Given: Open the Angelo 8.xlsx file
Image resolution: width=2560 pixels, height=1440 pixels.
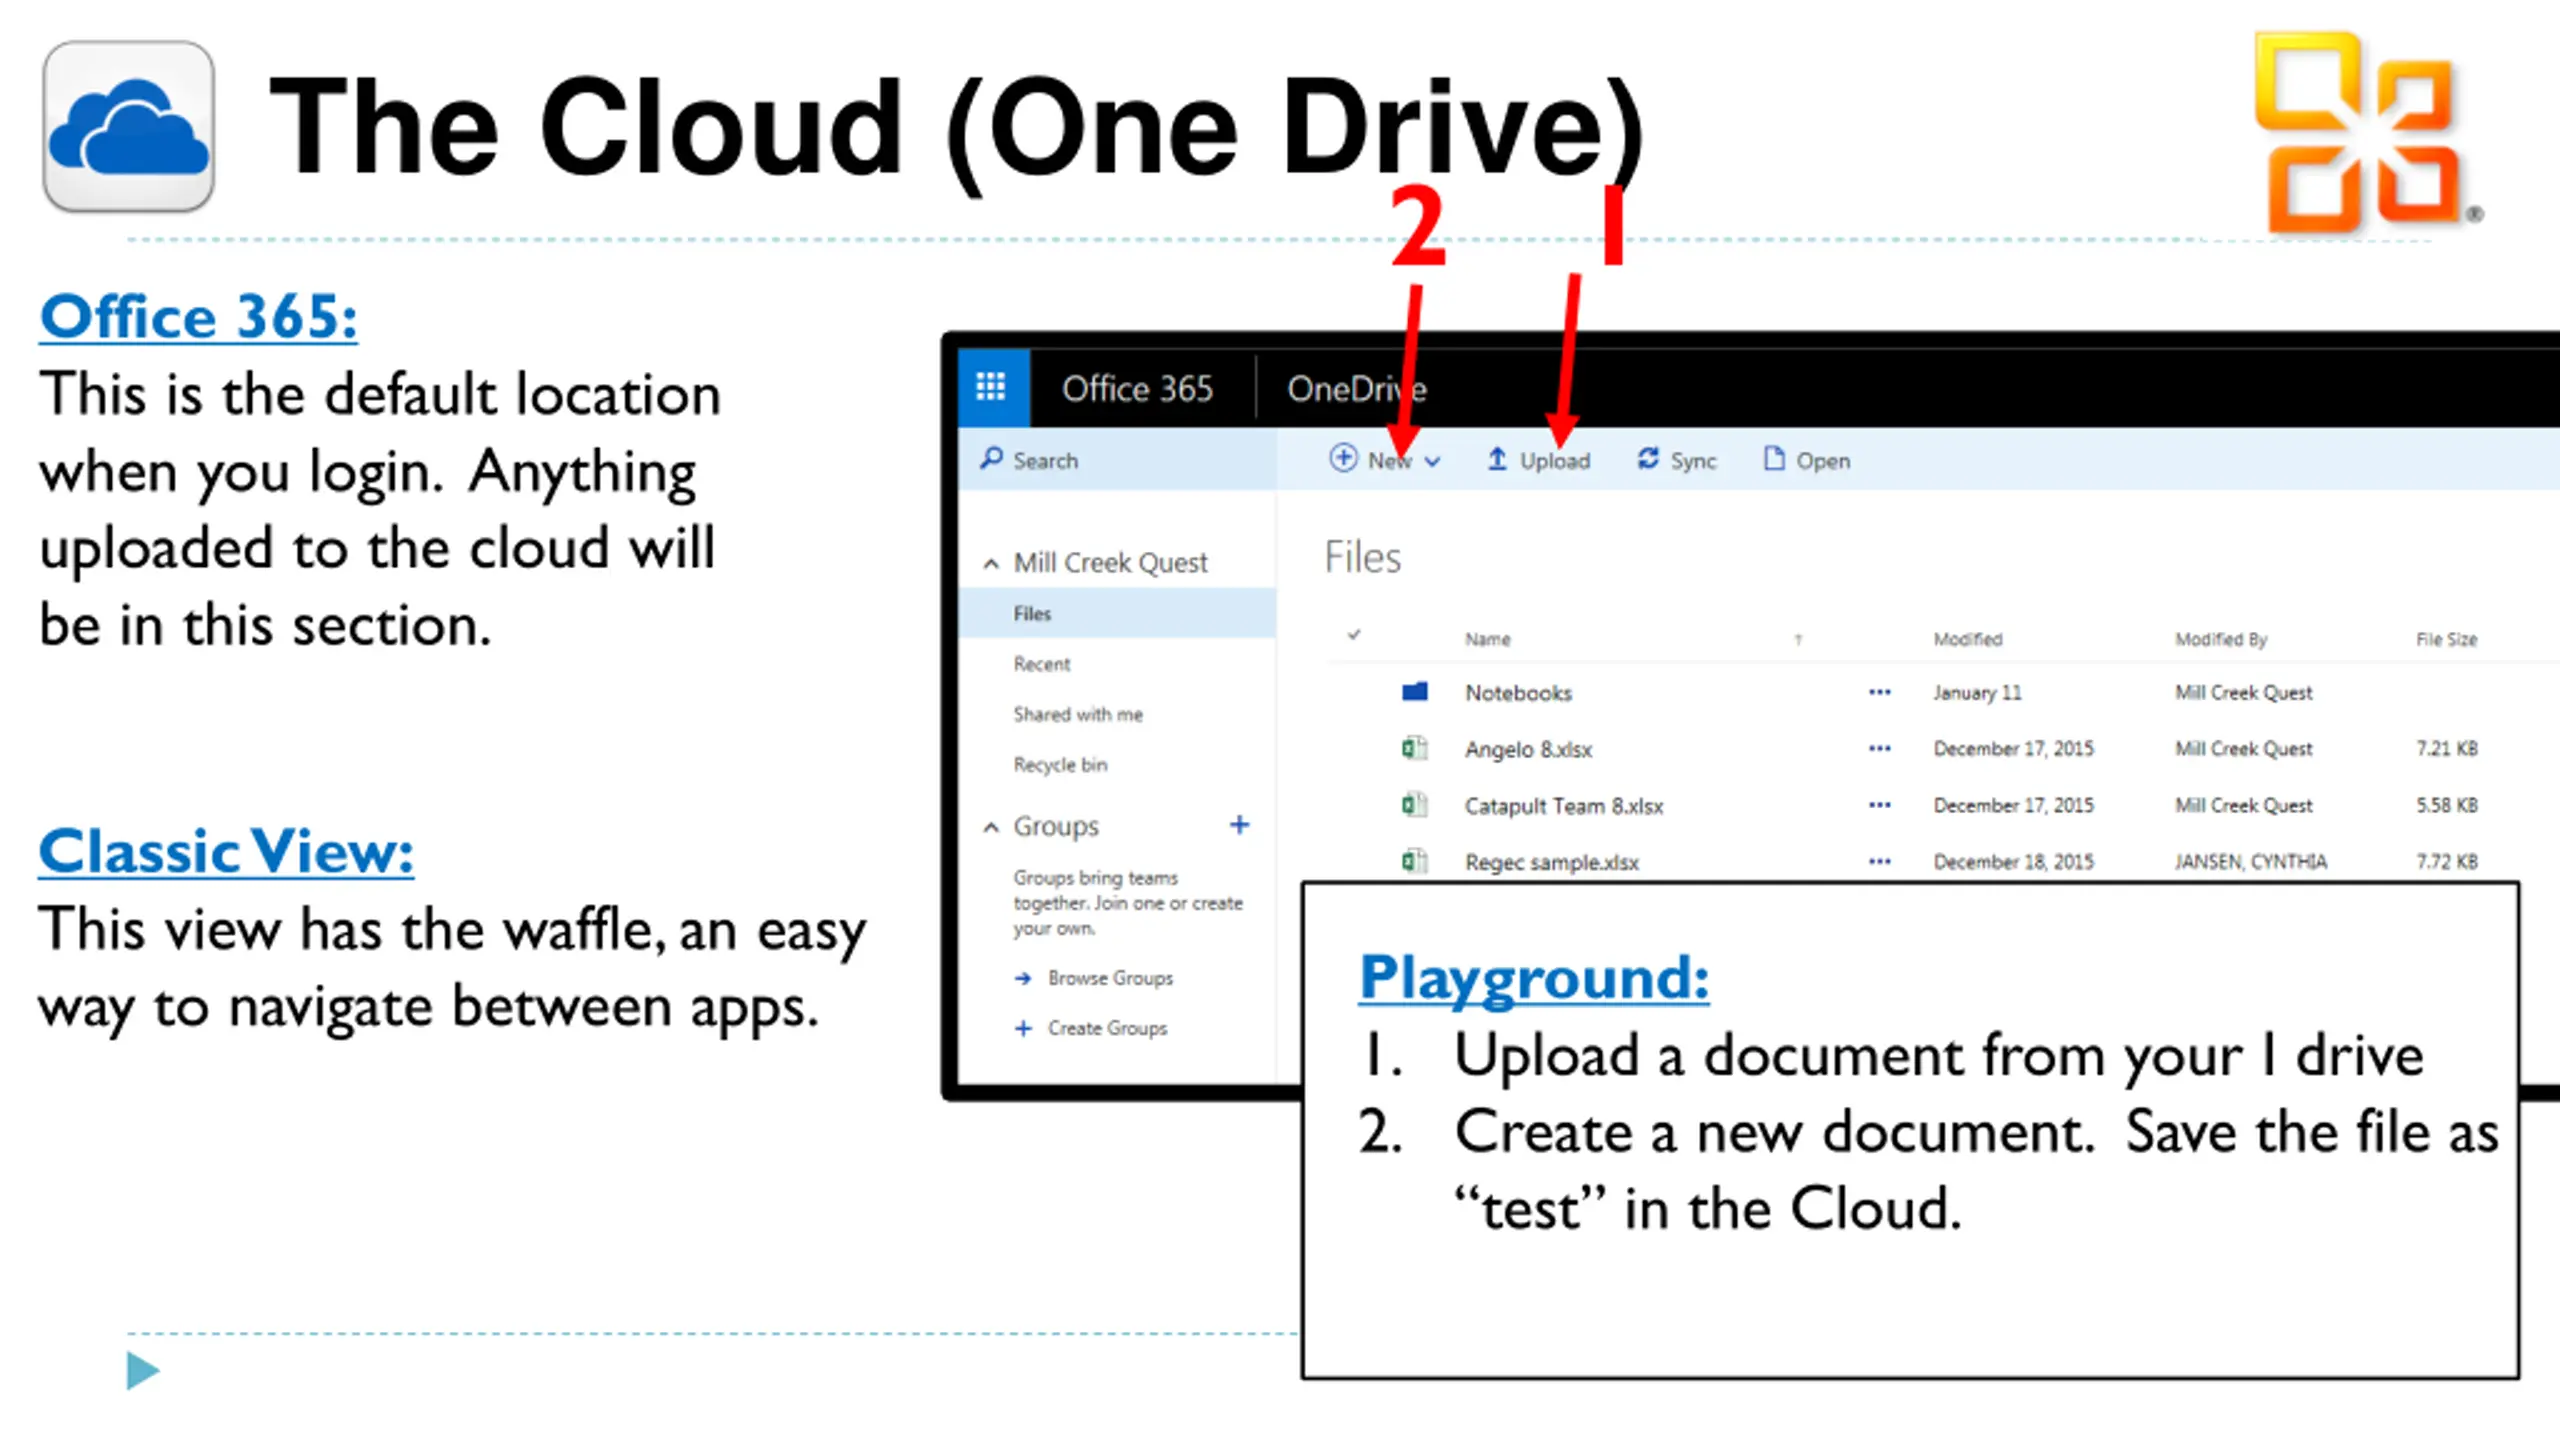Looking at the screenshot, I should pos(1528,749).
